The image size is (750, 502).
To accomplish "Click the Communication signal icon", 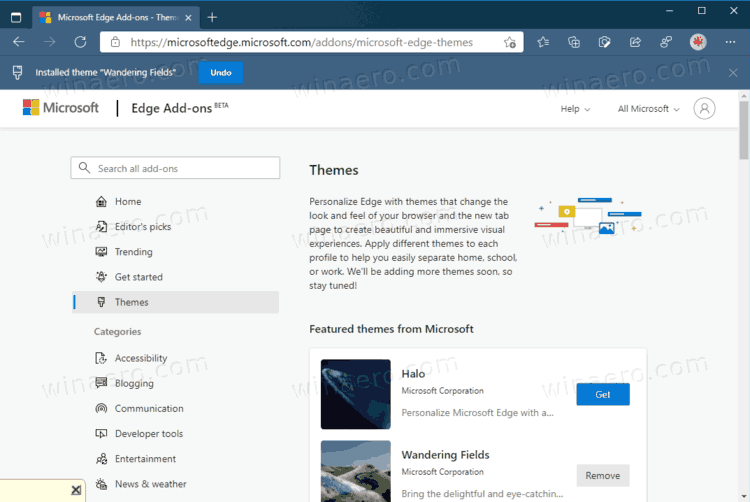I will (101, 408).
